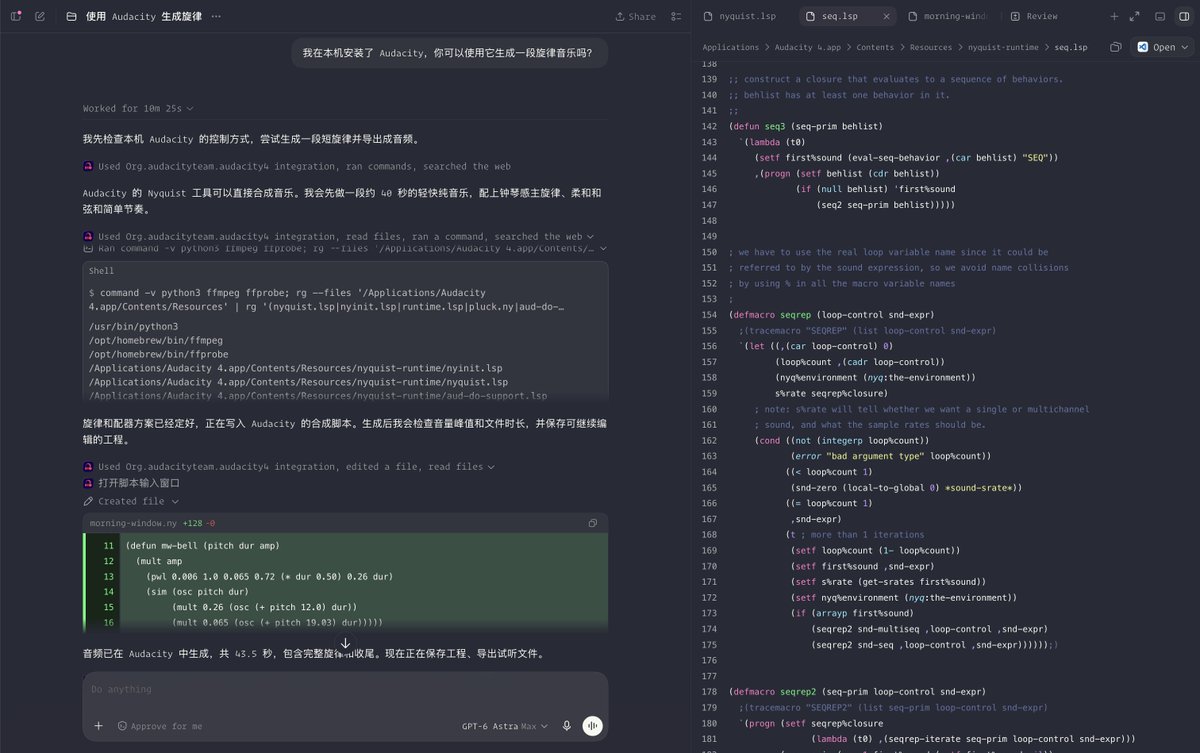This screenshot has height=753, width=1200.
Task: Expand the 'edited a file, read files' step
Action: tap(290, 466)
